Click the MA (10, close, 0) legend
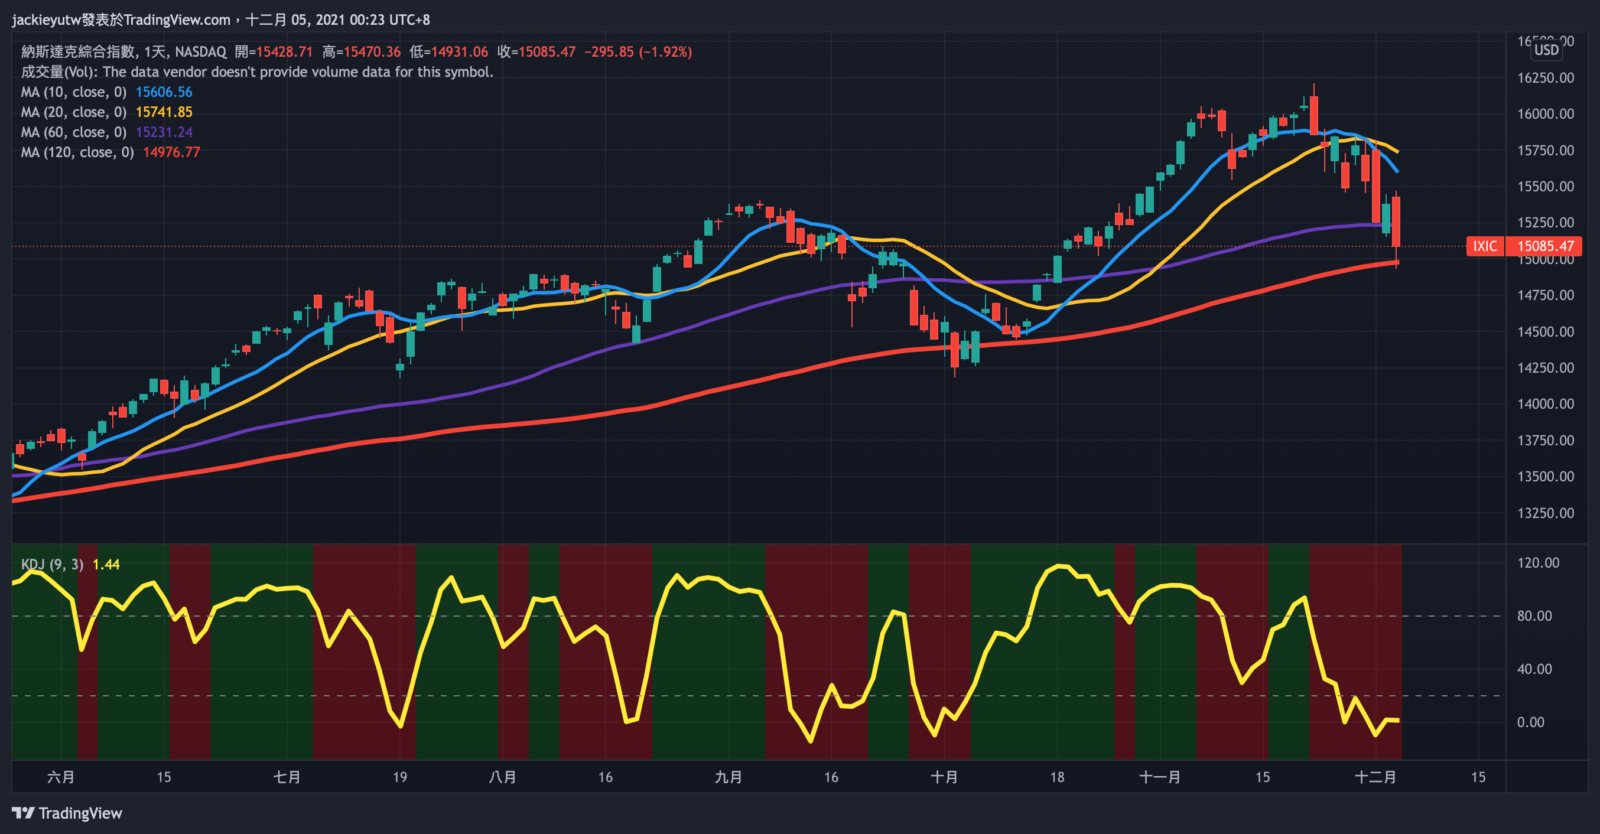Screen dimensions: 1600x834 [x=74, y=92]
